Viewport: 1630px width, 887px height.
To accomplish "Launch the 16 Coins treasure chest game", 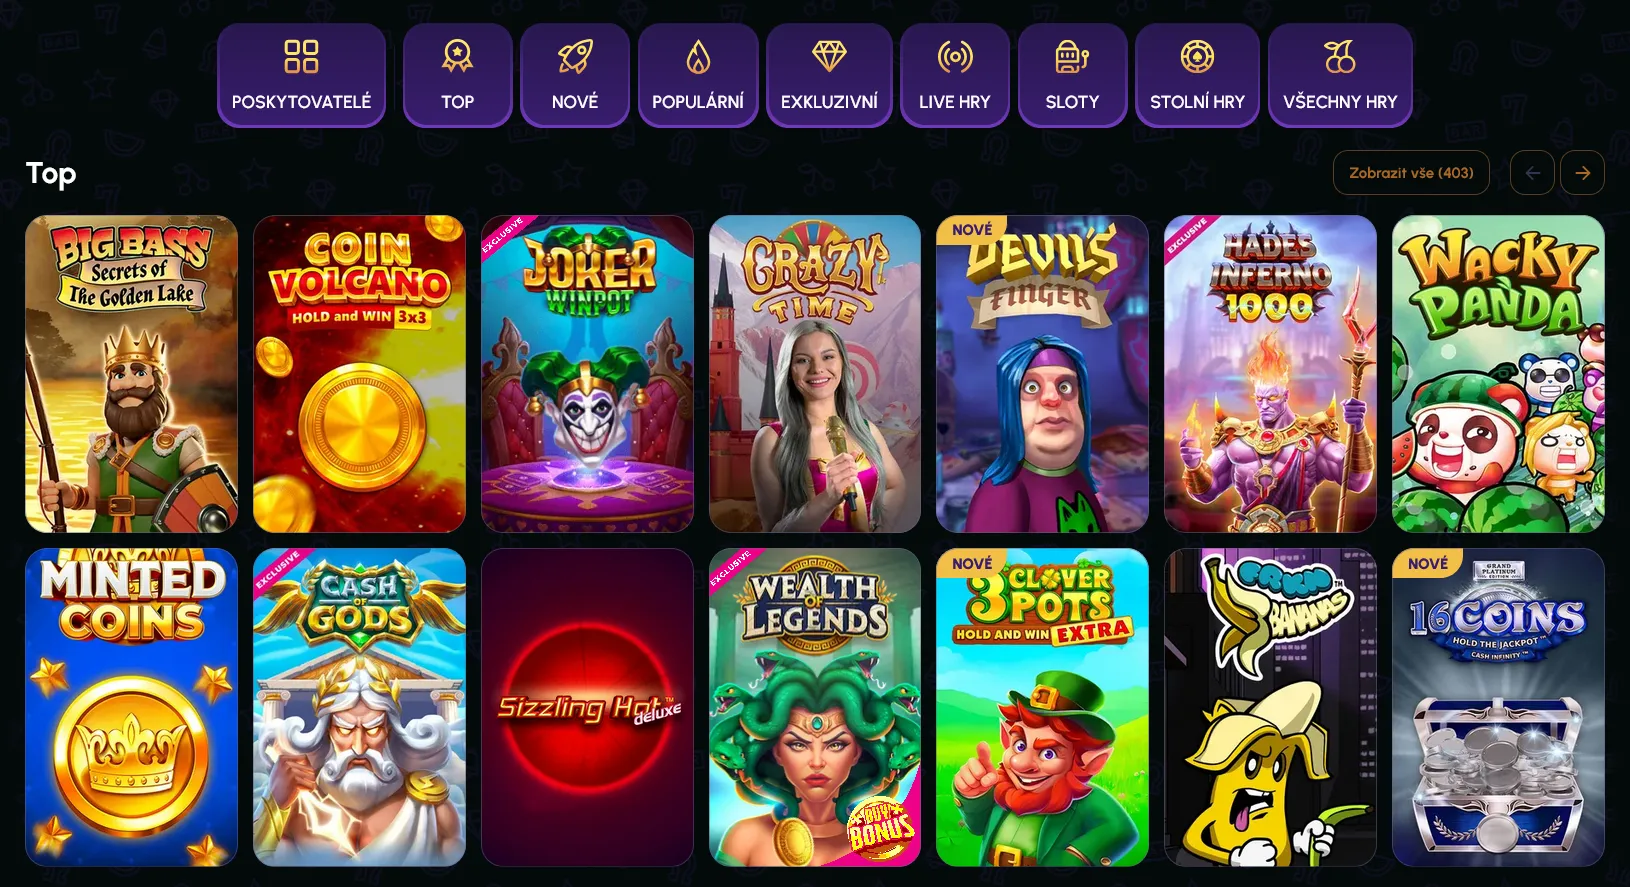I will [1498, 707].
